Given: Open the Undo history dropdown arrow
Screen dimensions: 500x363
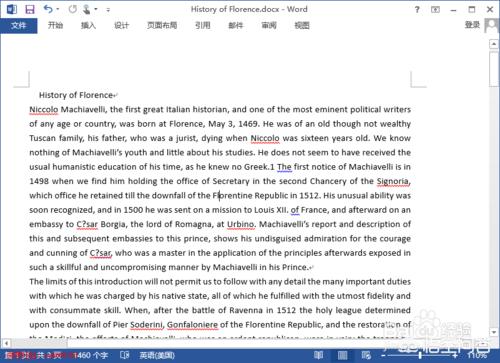Looking at the screenshot, I should point(58,9).
